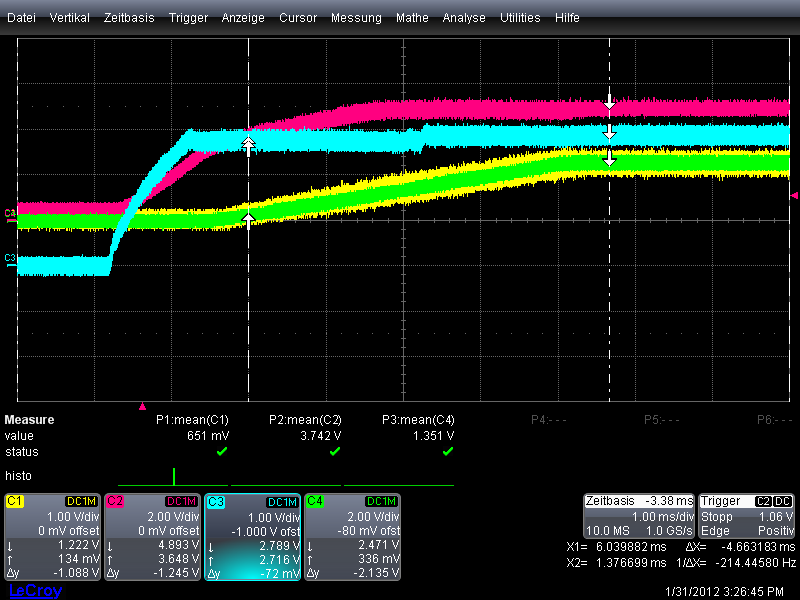Open the Messung menu
The height and width of the screenshot is (600, 800).
[356, 18]
